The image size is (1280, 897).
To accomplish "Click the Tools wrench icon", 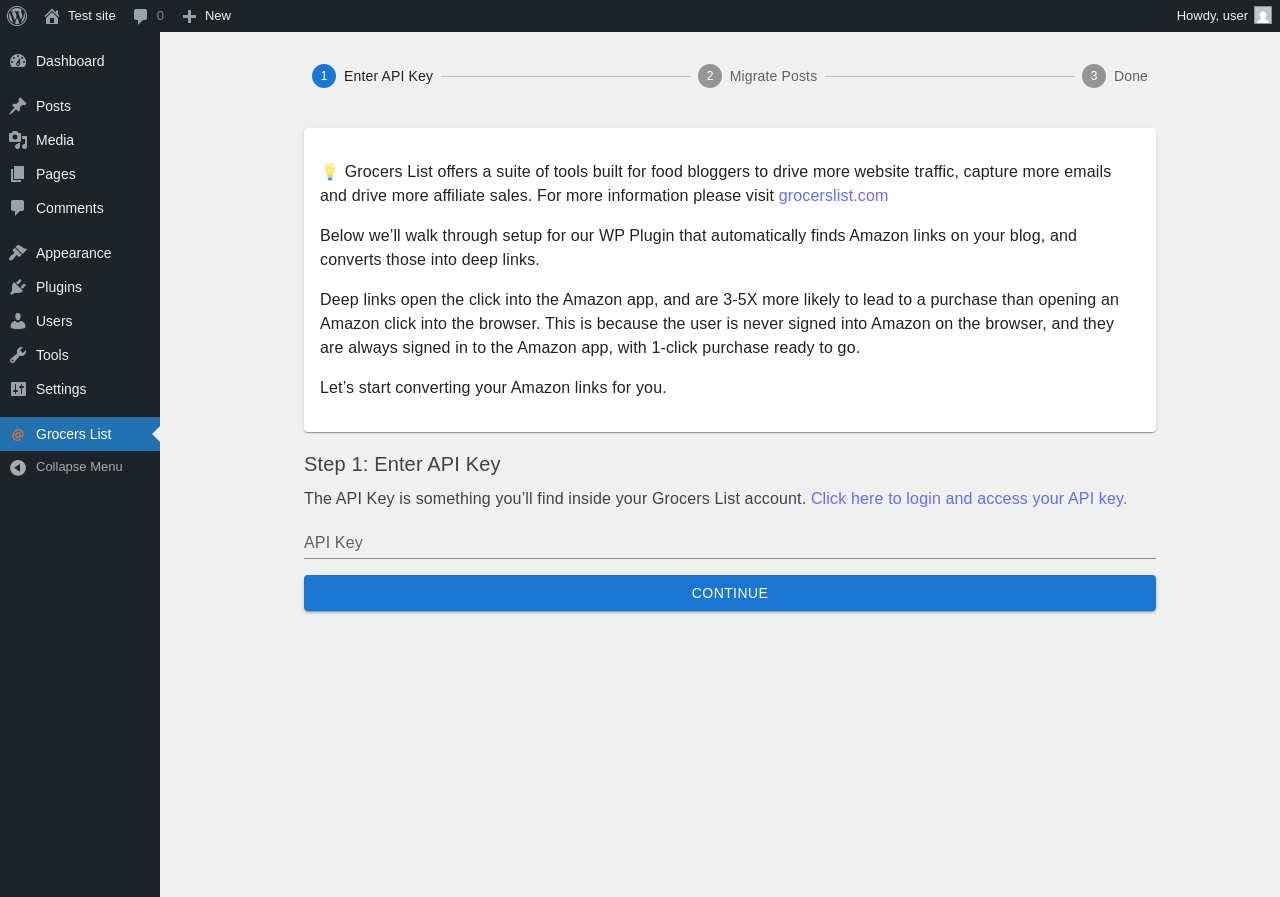I will pos(18,355).
